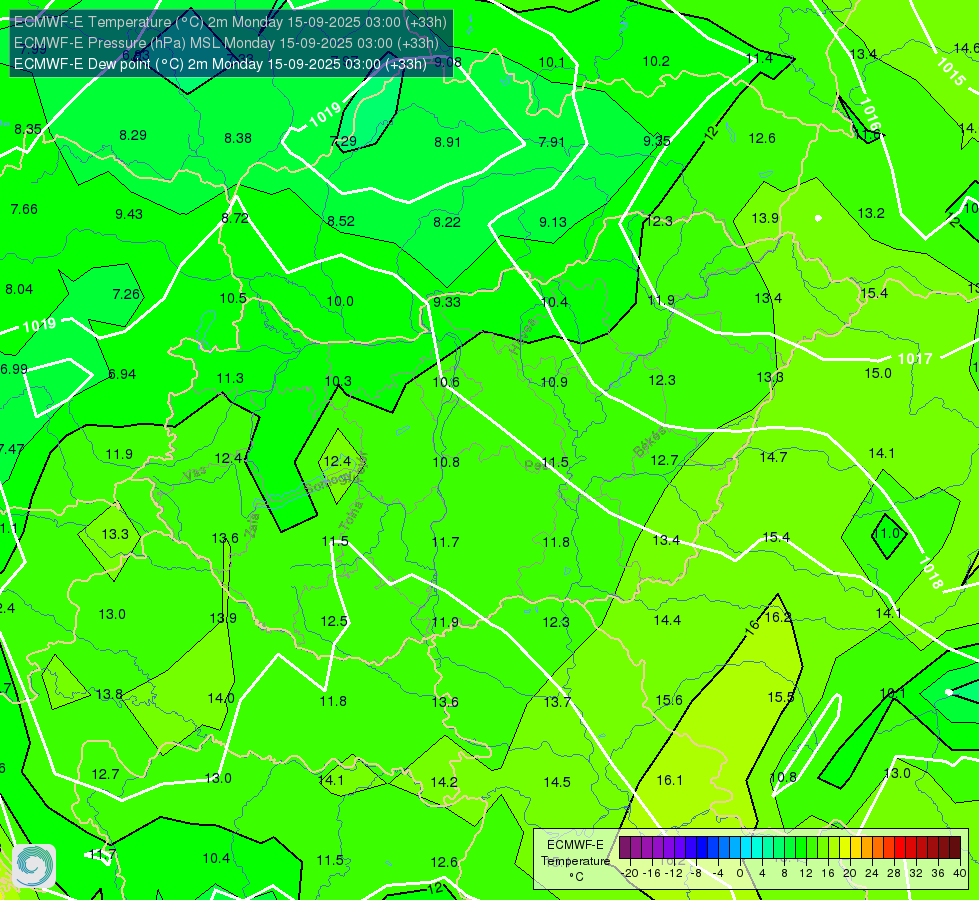Click the 10.2 temperature value
This screenshot has height=900, width=979.
(x=656, y=61)
